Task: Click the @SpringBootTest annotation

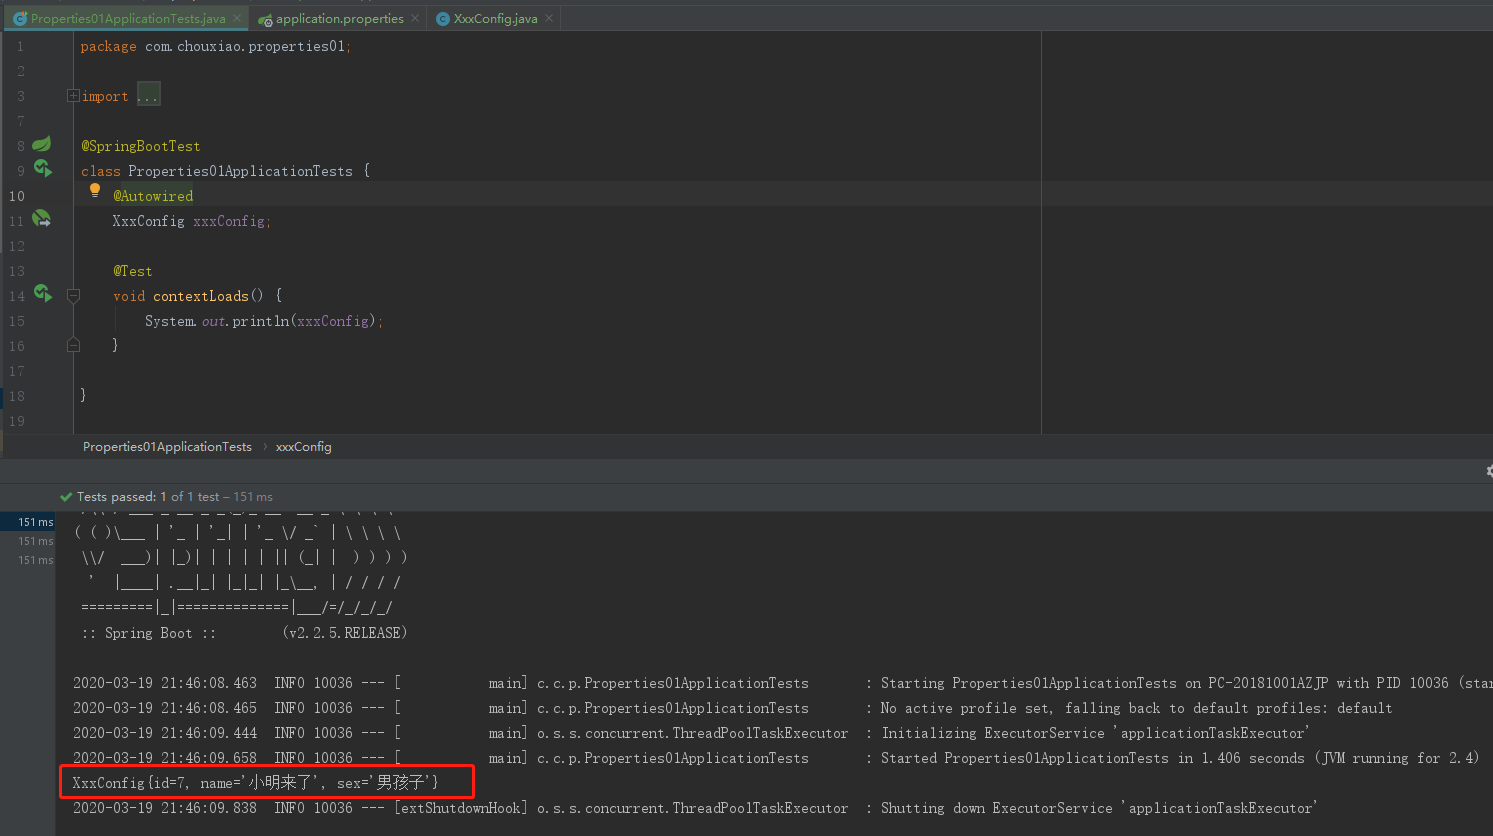Action: coord(141,146)
